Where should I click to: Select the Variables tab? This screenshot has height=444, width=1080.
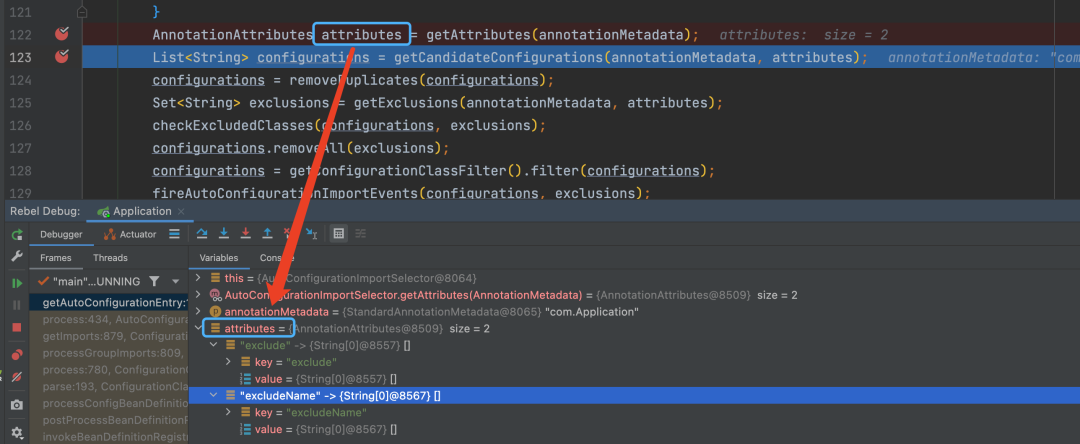(x=219, y=257)
